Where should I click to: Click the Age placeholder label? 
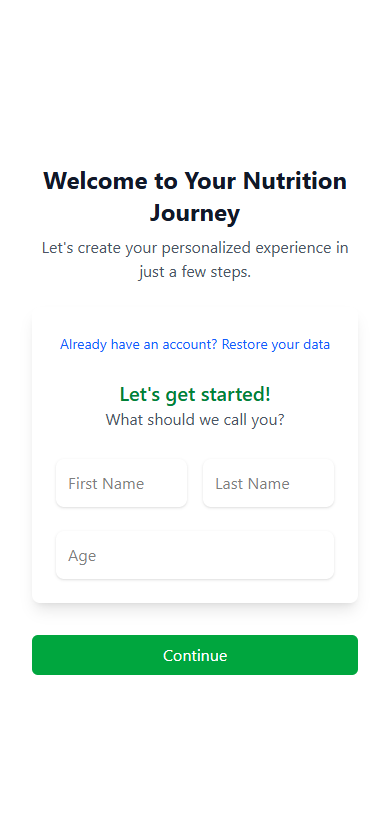click(x=82, y=556)
